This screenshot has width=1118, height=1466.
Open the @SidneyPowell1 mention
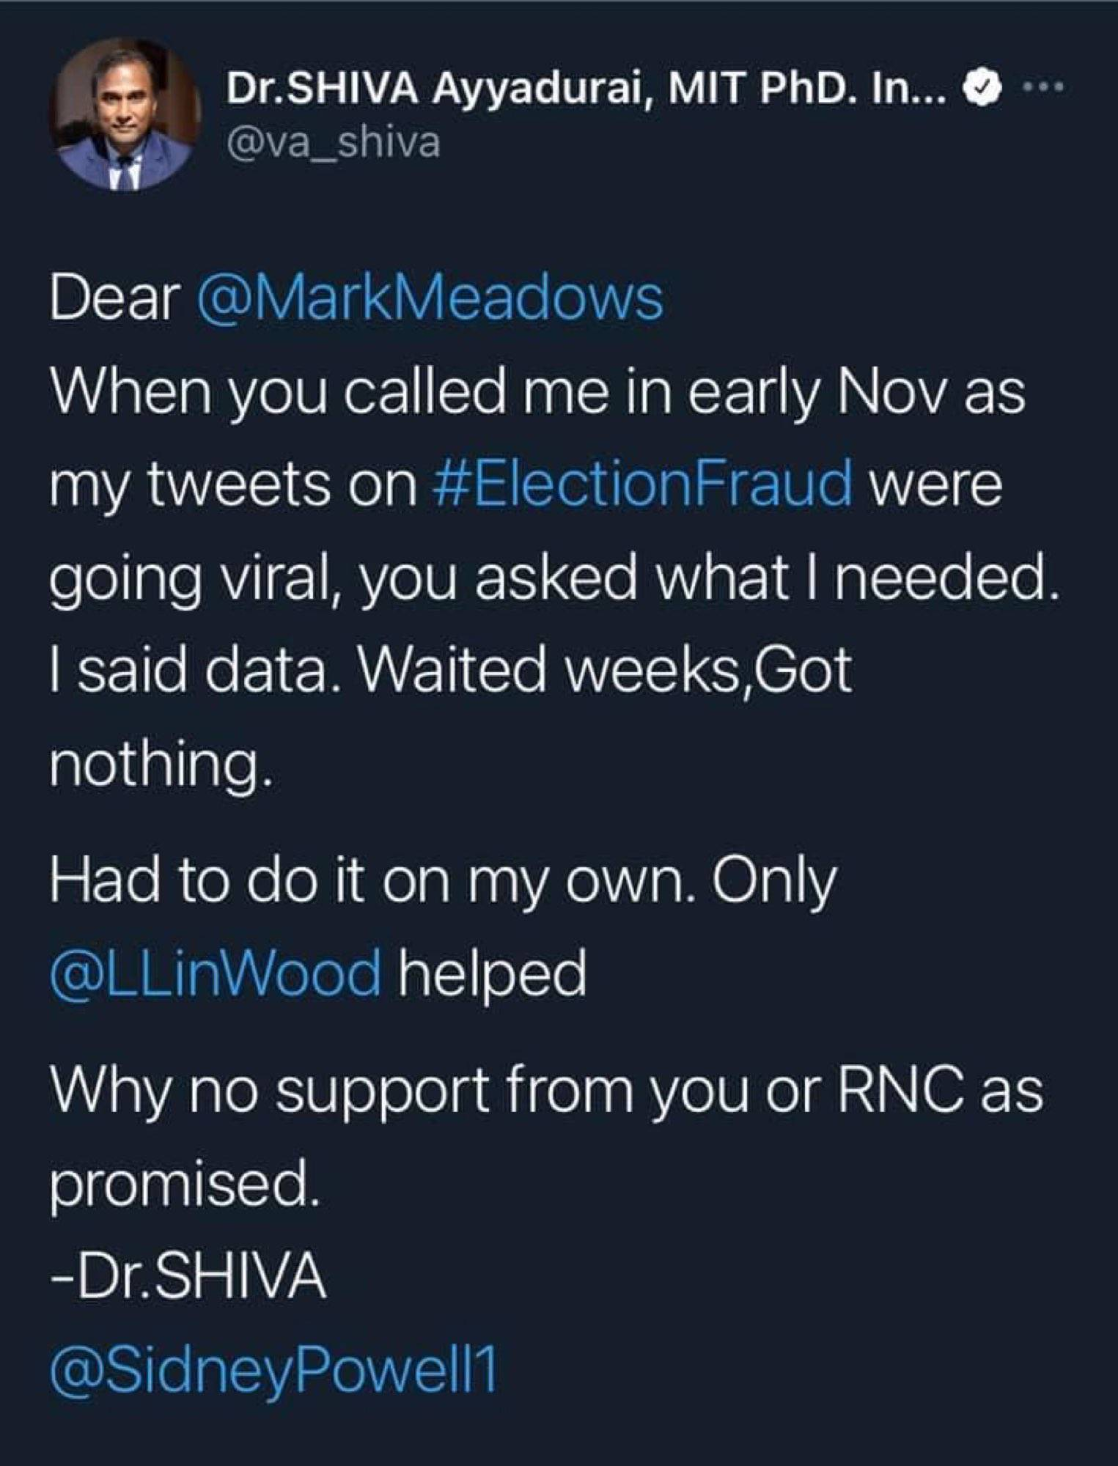273,1369
